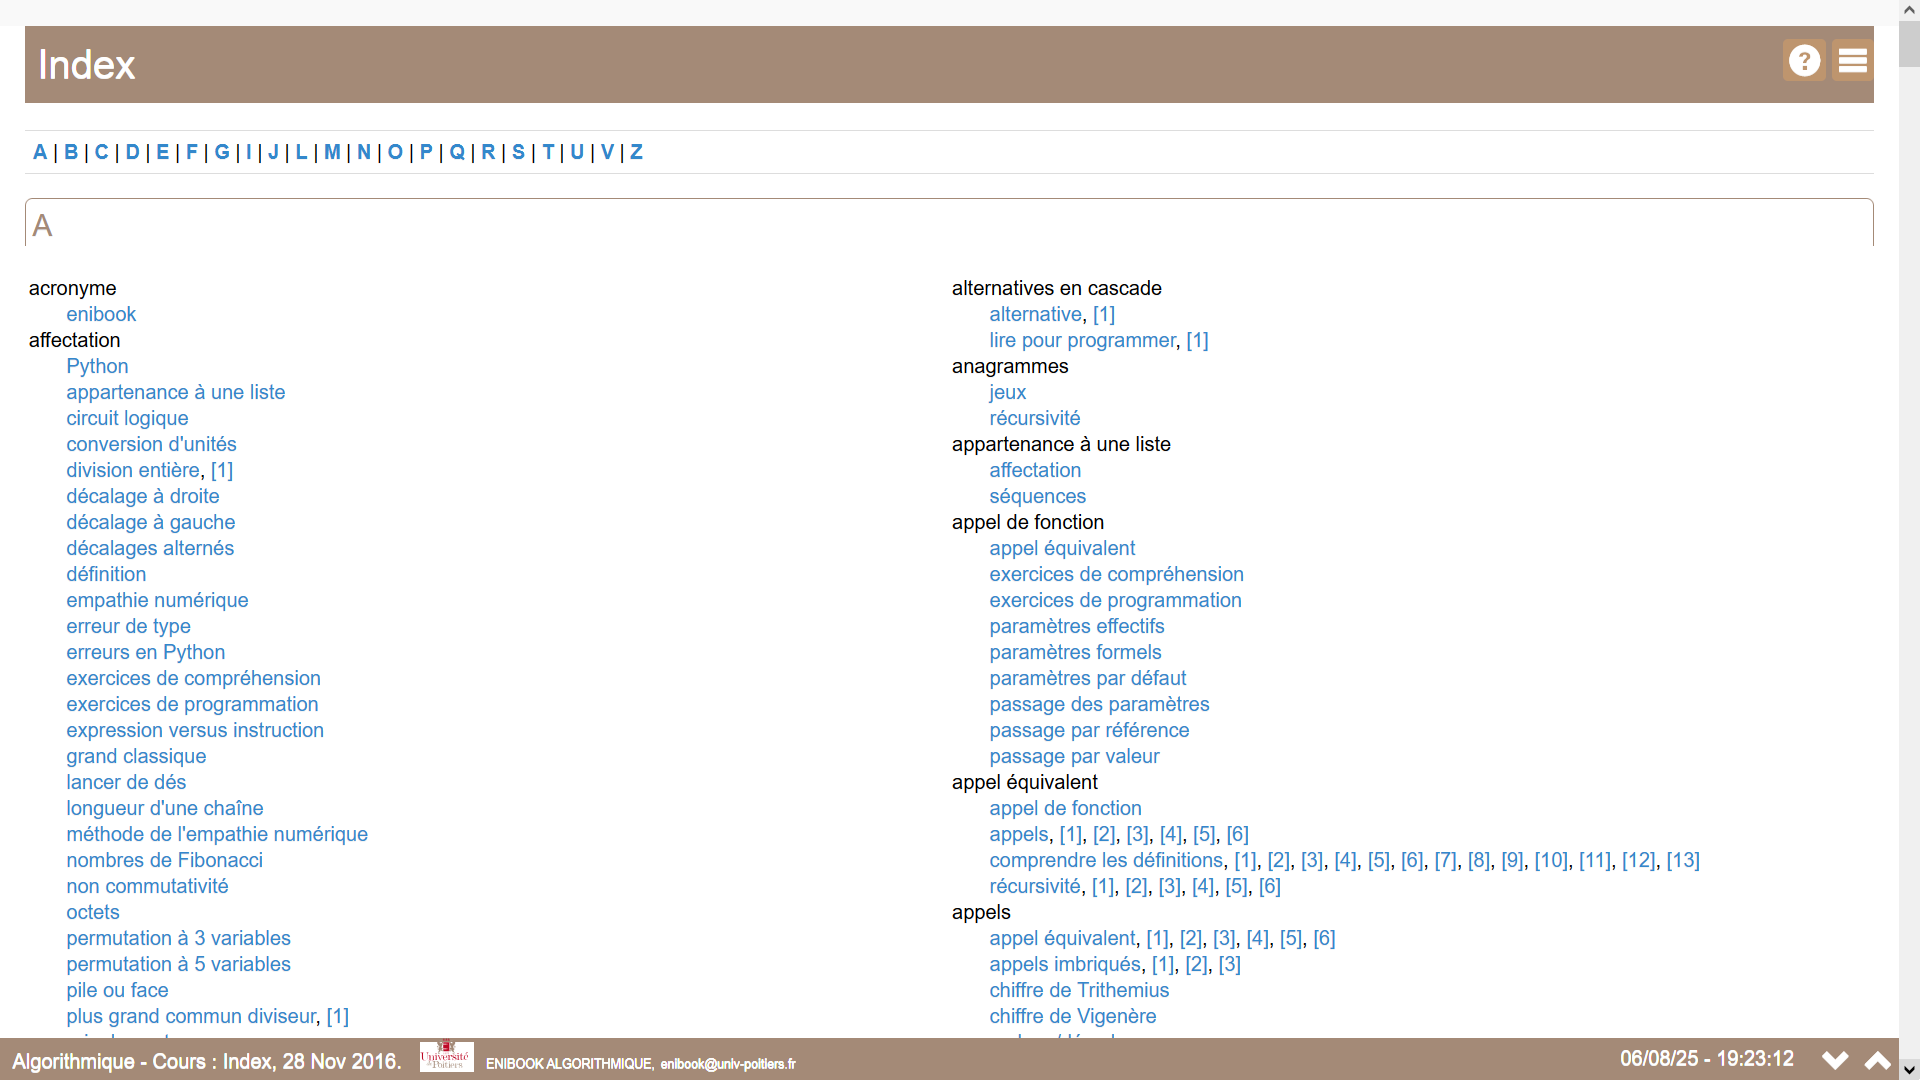
Task: Open the enibook link under acronyme
Action: point(101,314)
